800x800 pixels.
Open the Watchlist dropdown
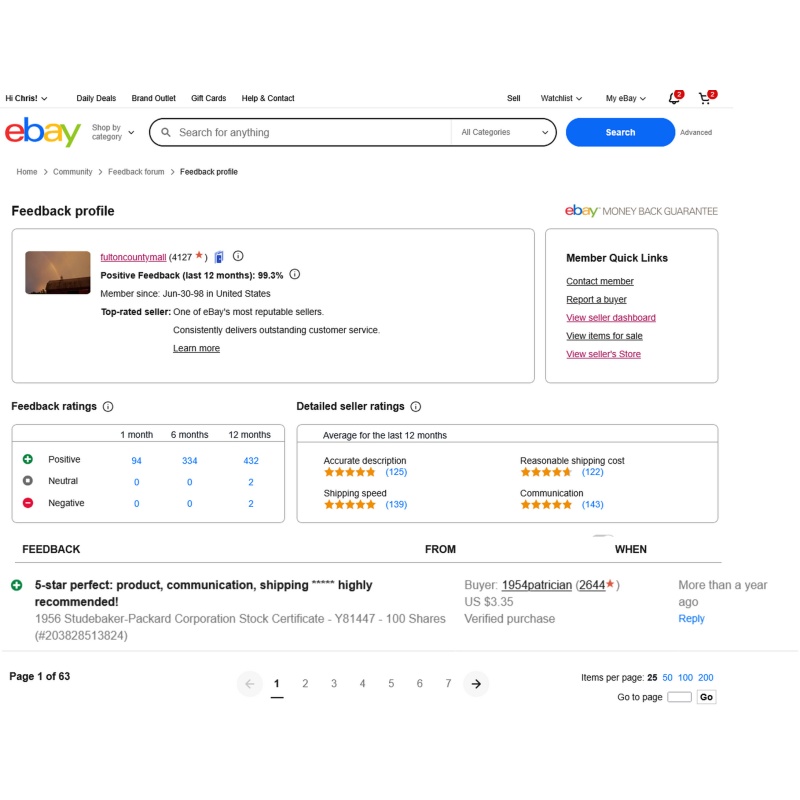pos(561,98)
